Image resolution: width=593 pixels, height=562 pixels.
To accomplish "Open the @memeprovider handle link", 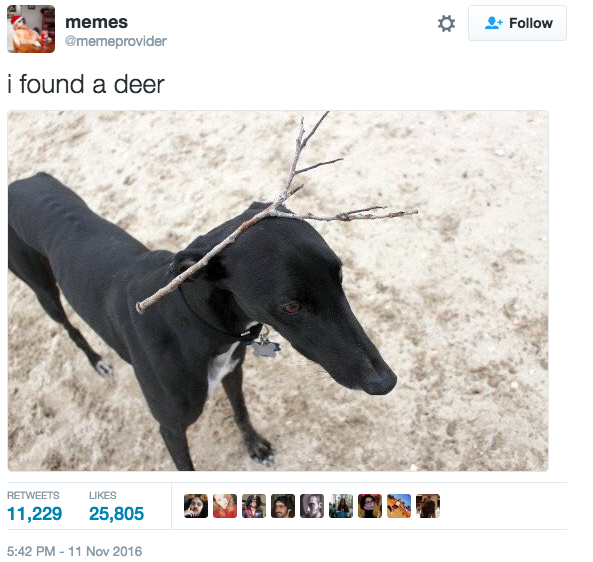I will [x=116, y=41].
